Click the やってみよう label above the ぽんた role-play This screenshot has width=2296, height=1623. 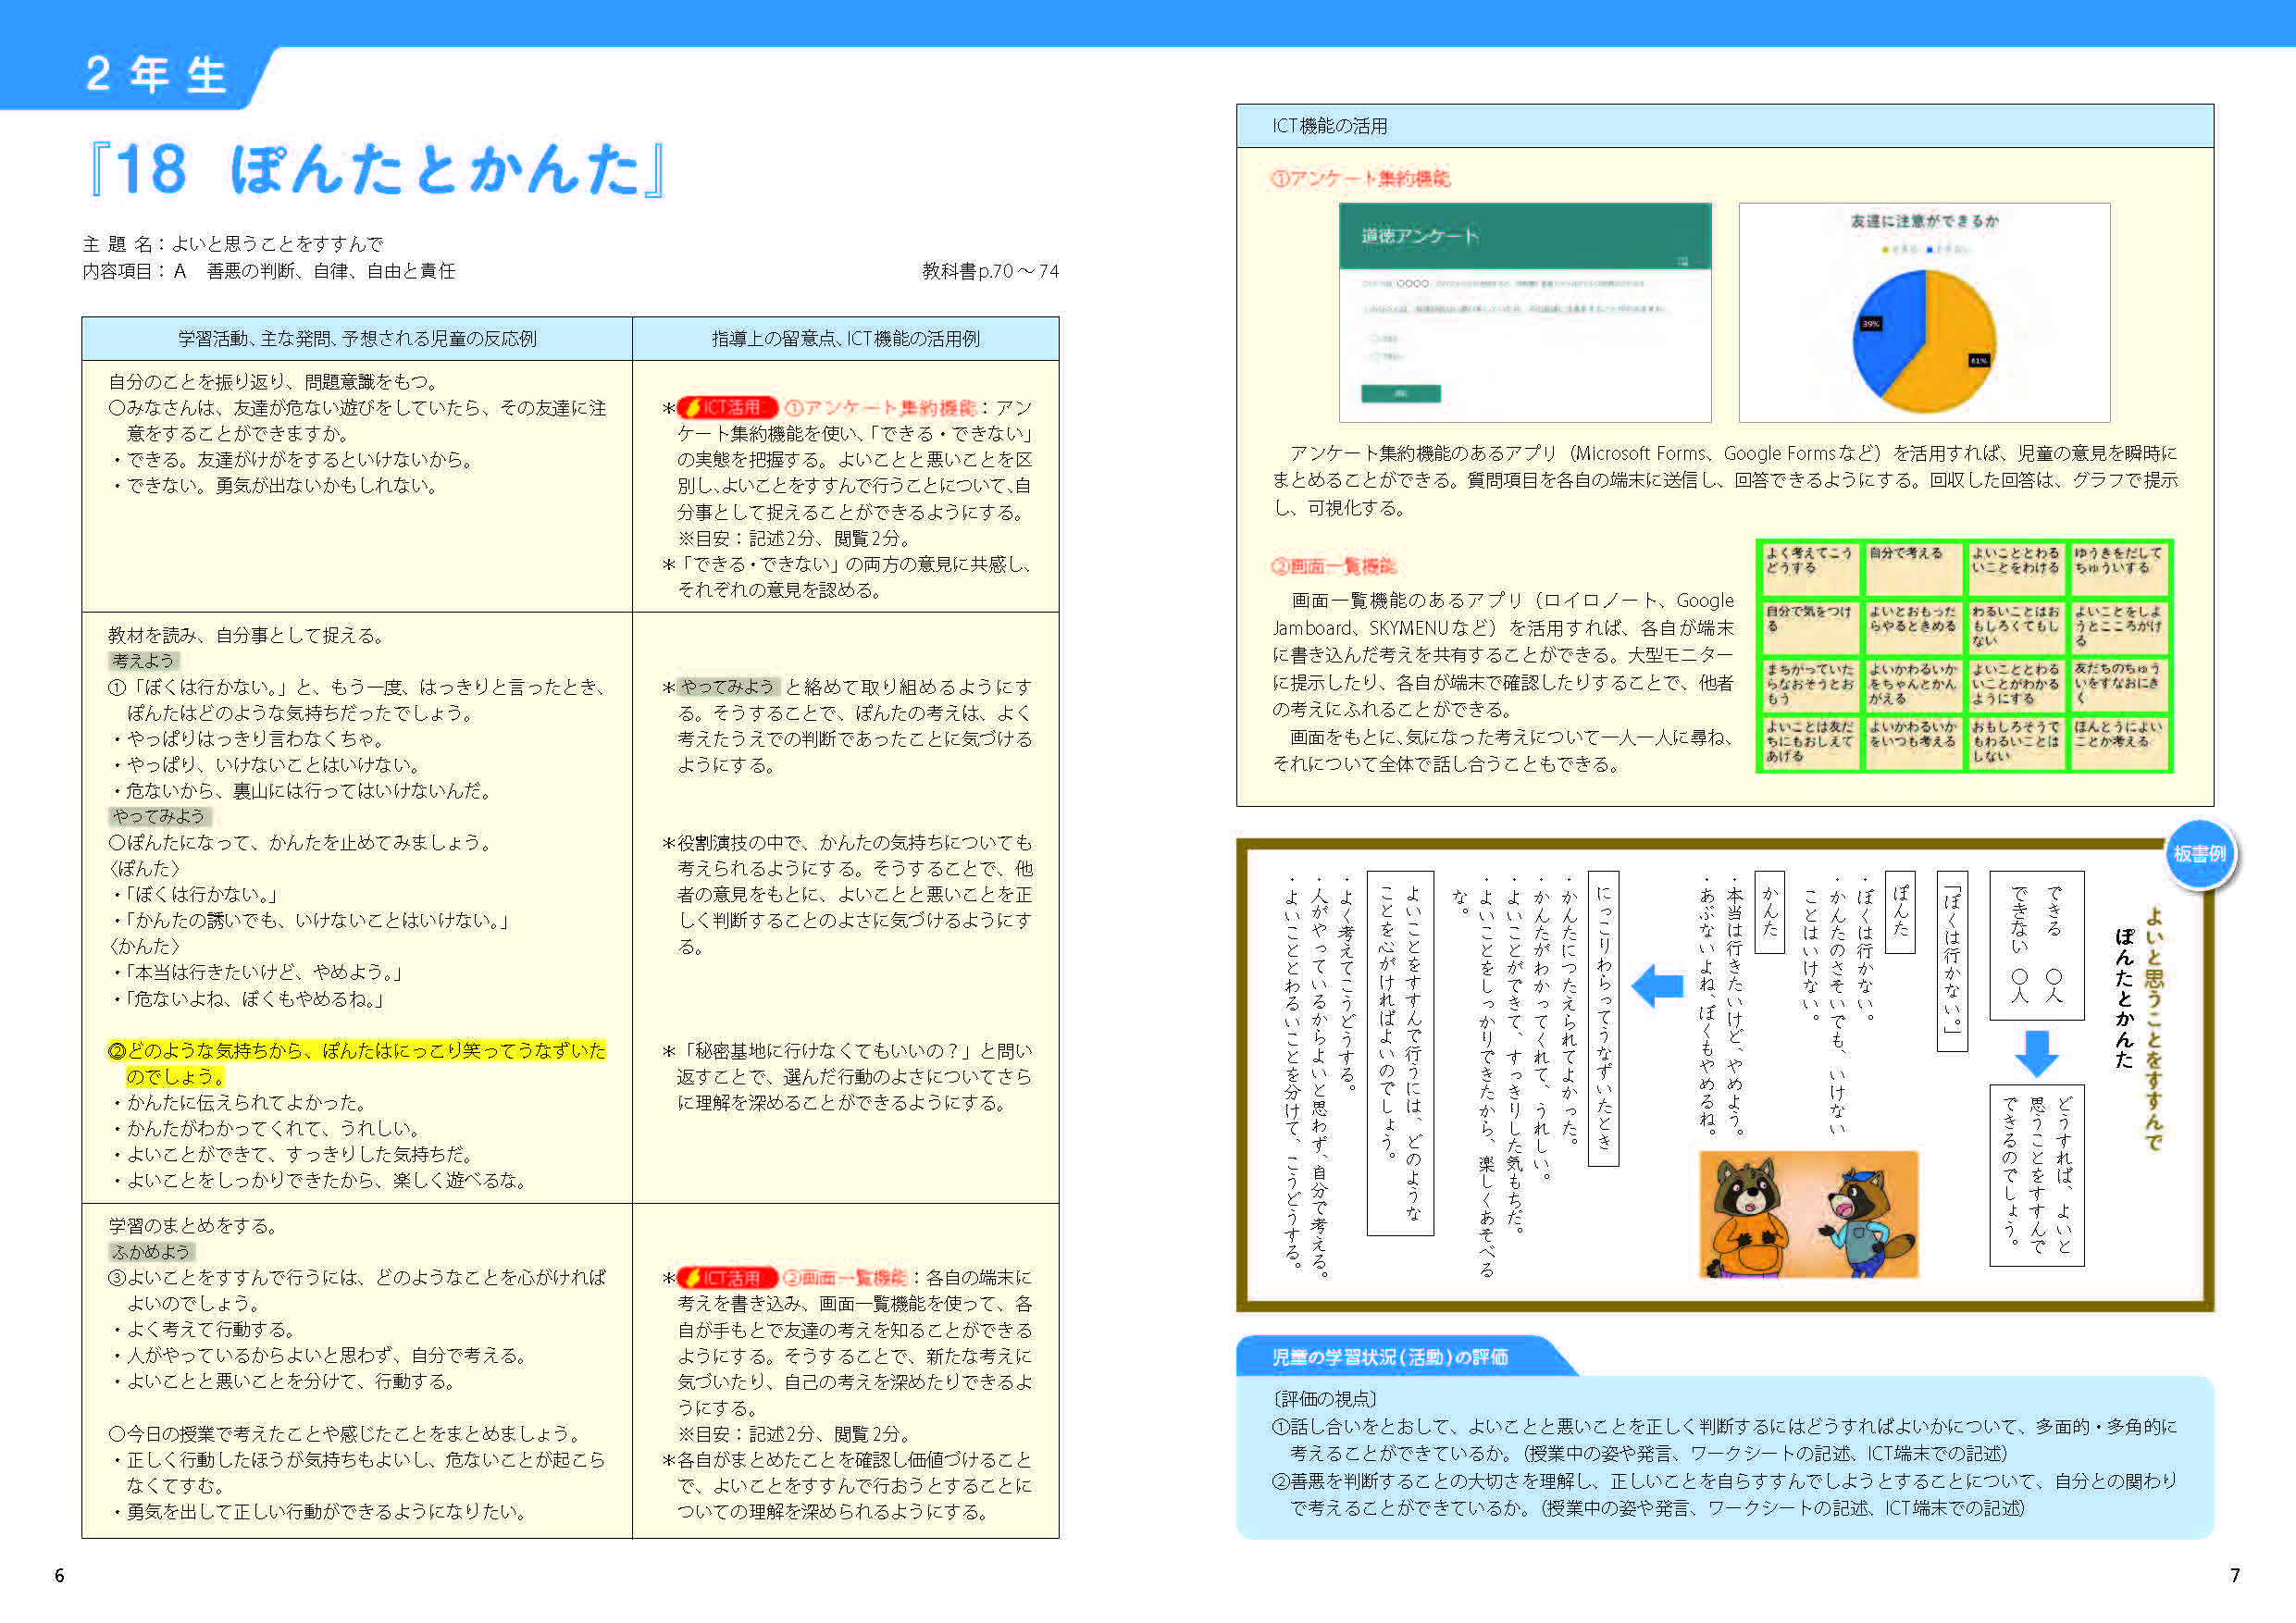click(x=158, y=817)
